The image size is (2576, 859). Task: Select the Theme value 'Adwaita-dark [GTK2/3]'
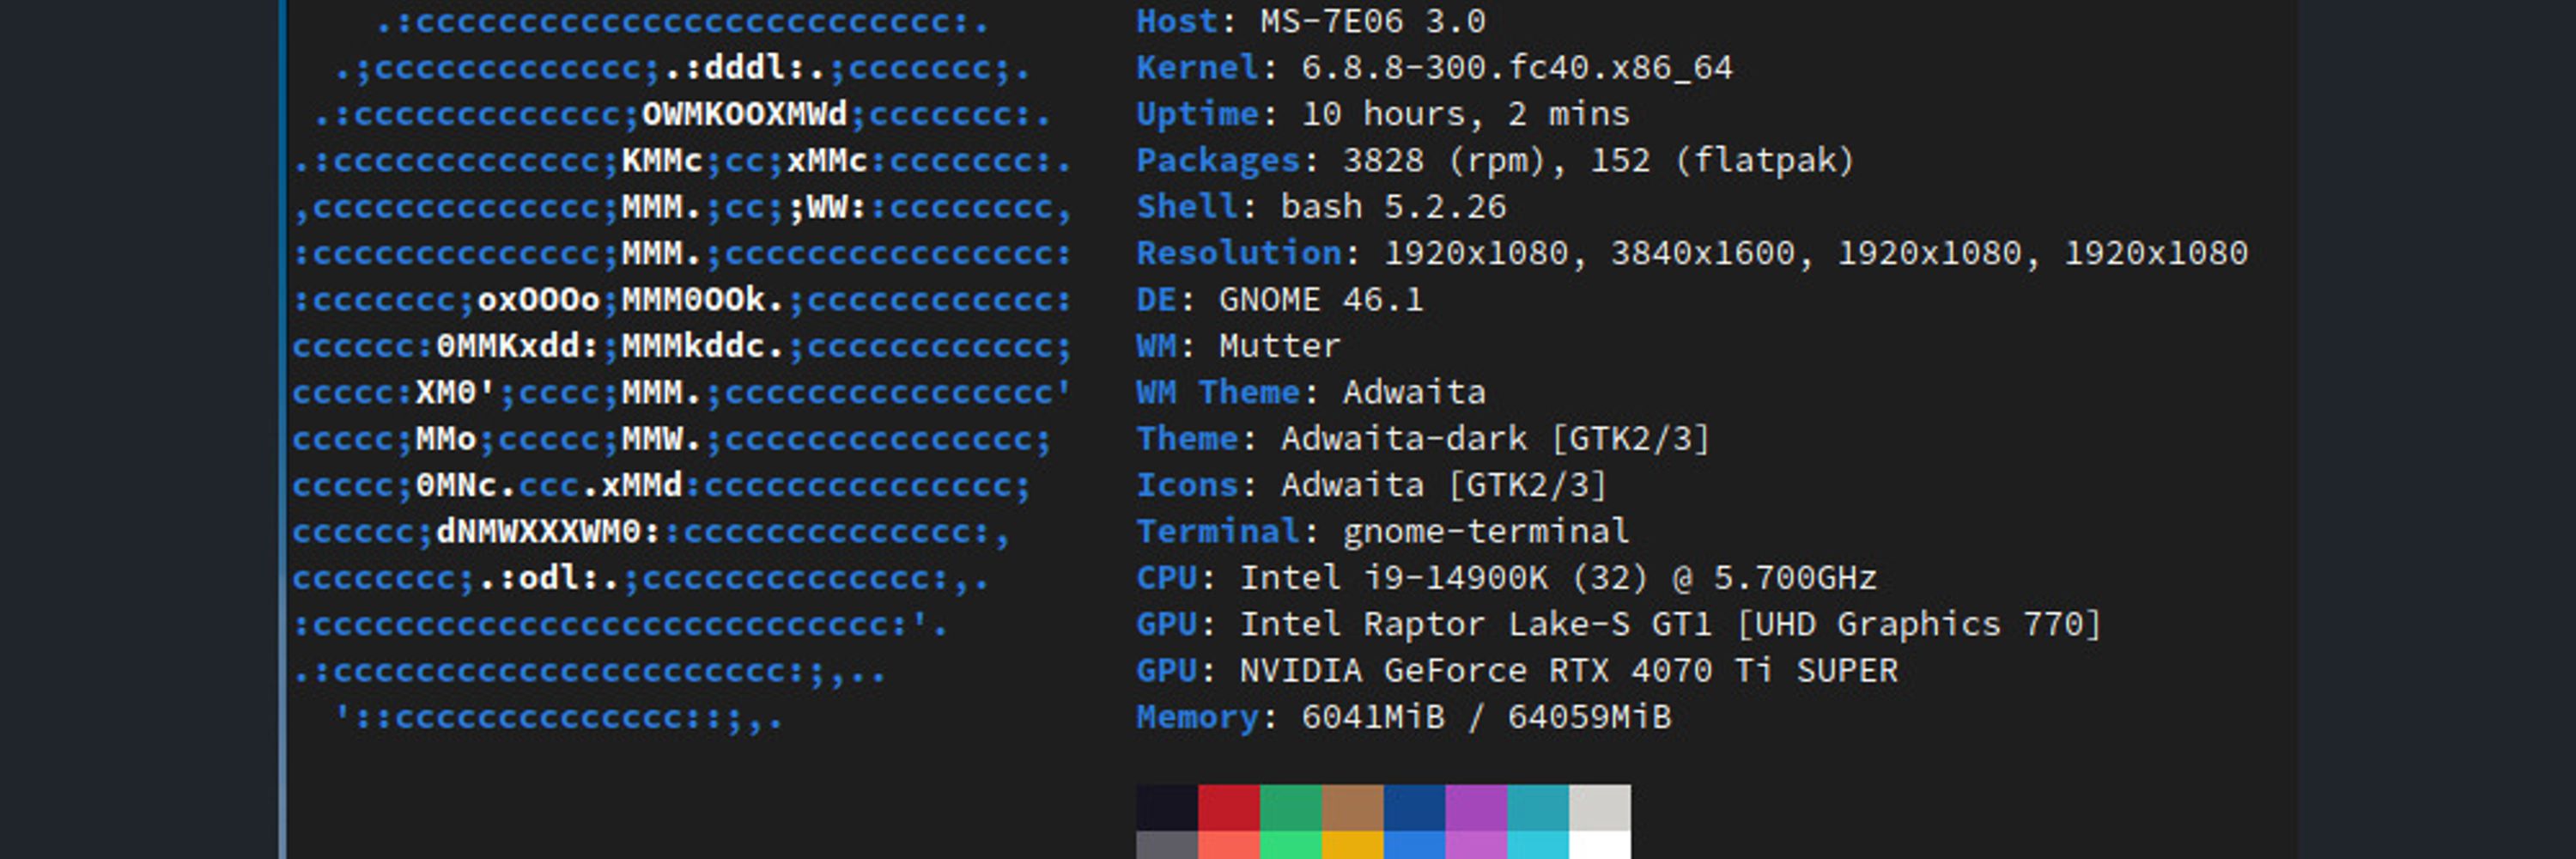tap(1495, 439)
